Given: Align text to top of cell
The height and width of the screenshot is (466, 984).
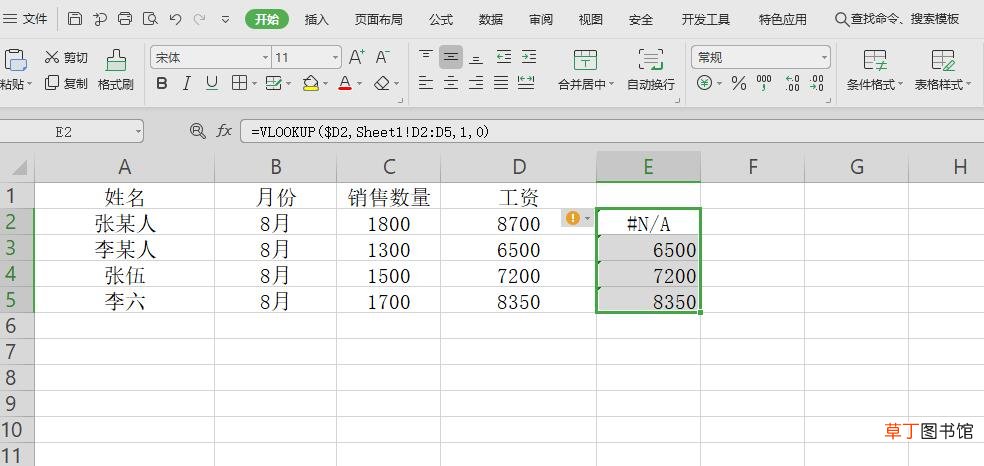Looking at the screenshot, I should tap(426, 57).
